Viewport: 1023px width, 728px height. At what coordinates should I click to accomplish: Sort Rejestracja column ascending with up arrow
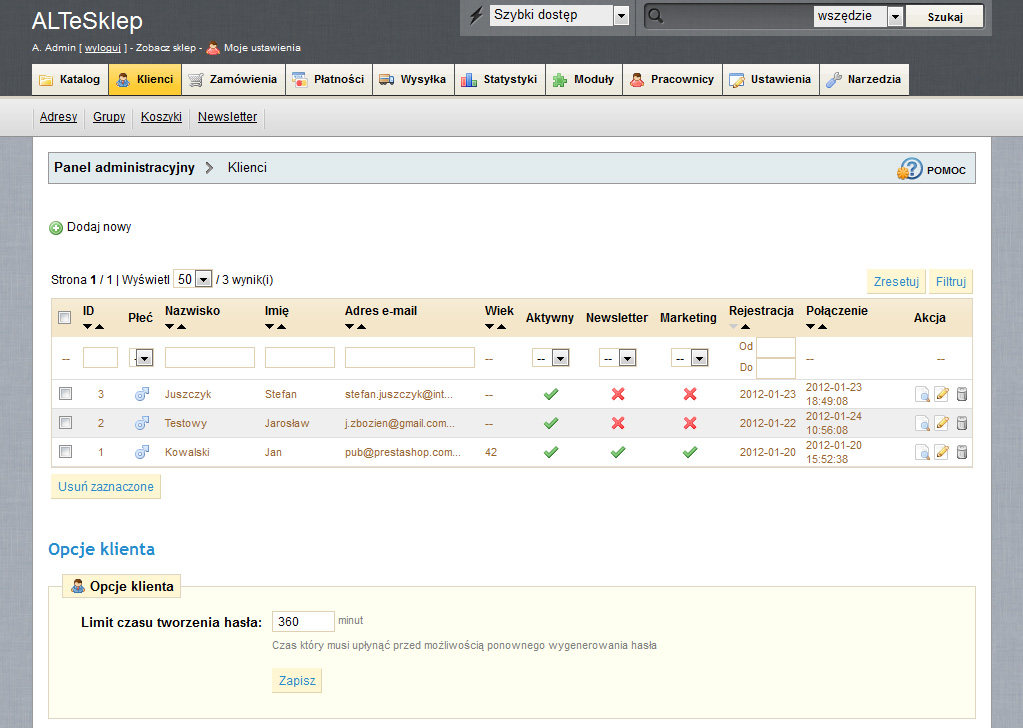click(x=745, y=326)
